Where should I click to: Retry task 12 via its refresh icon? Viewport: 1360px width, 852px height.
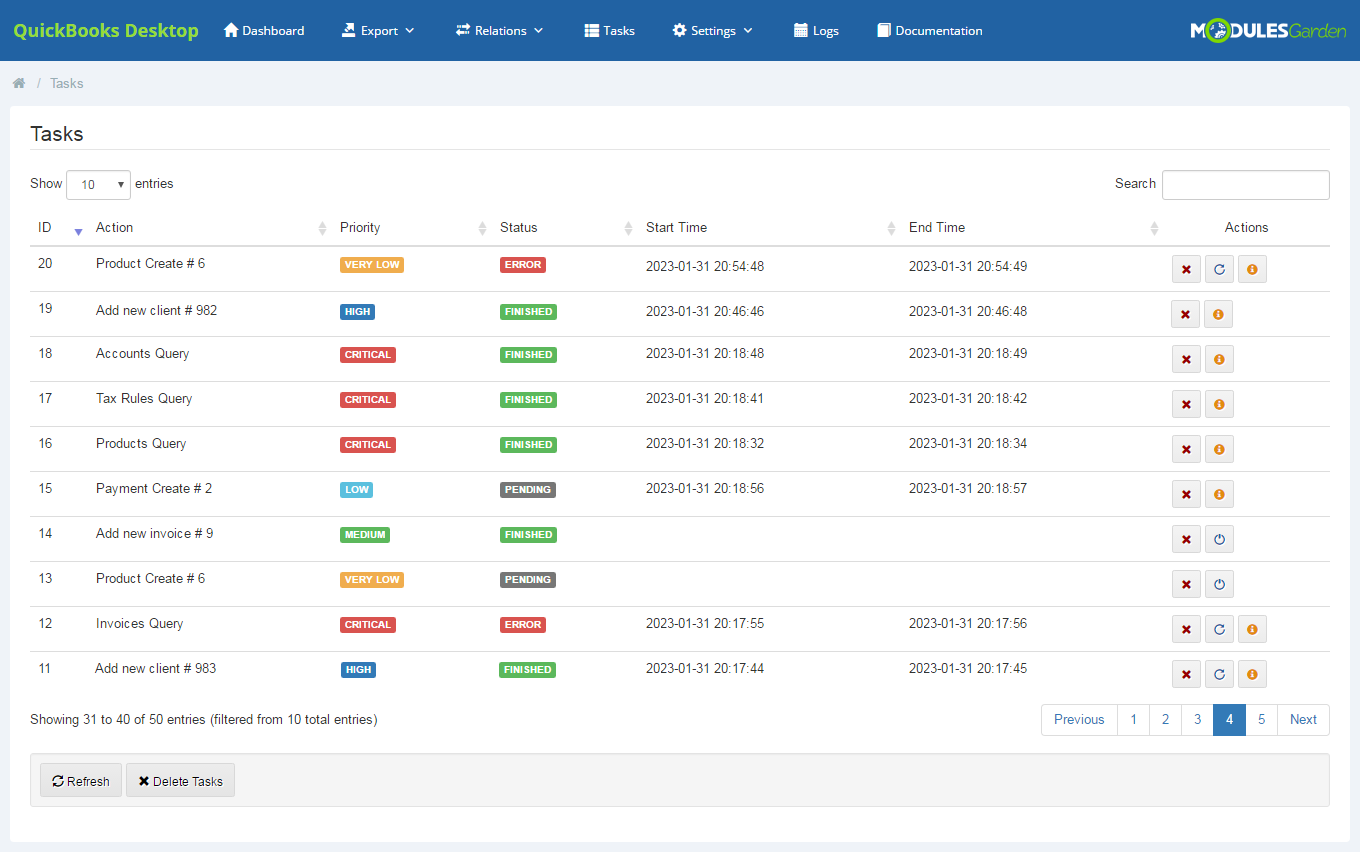pyautogui.click(x=1219, y=628)
